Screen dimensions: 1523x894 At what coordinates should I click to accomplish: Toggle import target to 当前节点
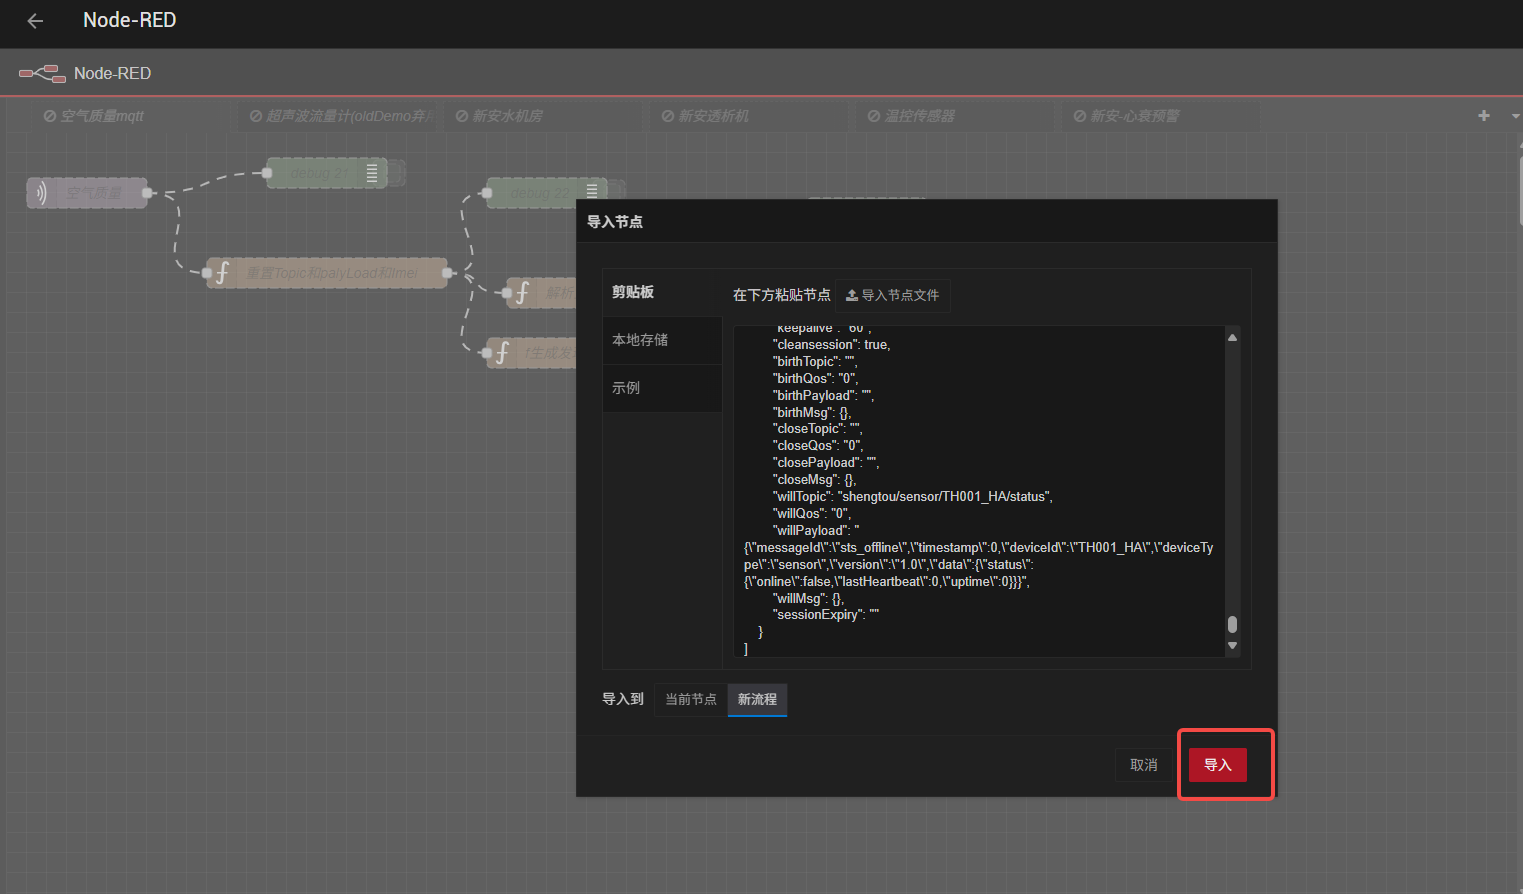click(691, 700)
